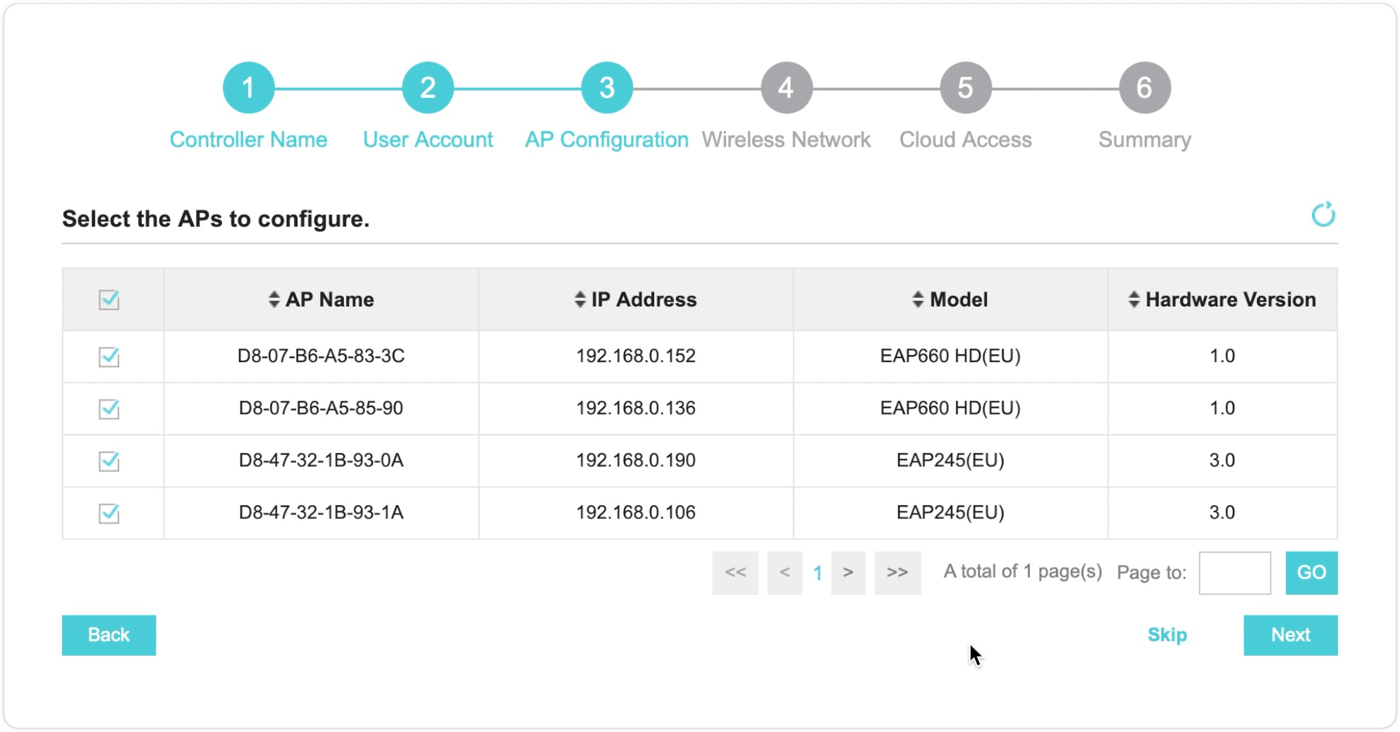The width and height of the screenshot is (1400, 732).
Task: Sort table by Hardware Version arrows
Action: point(1134,300)
